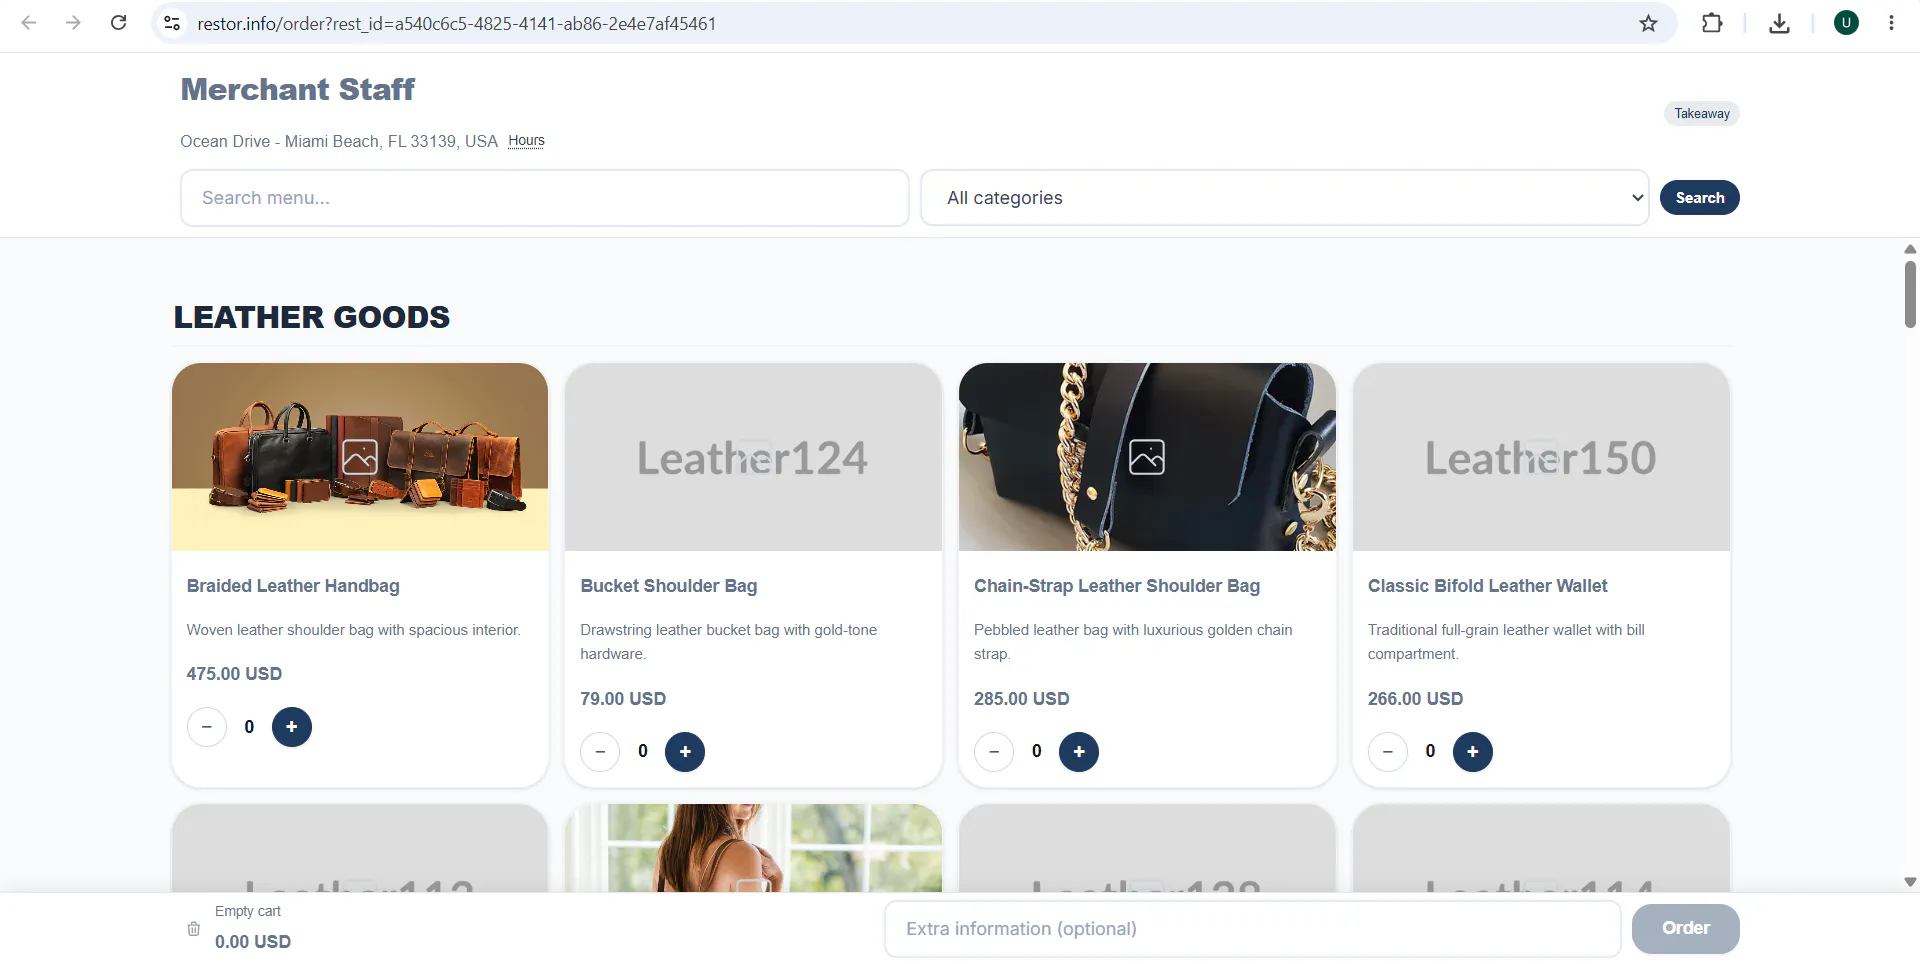The image size is (1920, 964).
Task: Open the All categories dropdown
Action: tap(1285, 198)
